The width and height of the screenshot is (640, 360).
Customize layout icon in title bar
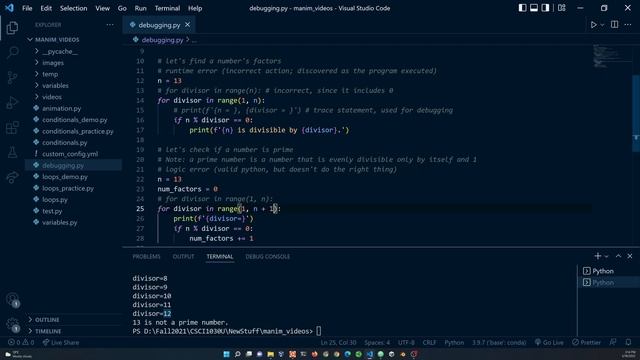click(x=562, y=8)
